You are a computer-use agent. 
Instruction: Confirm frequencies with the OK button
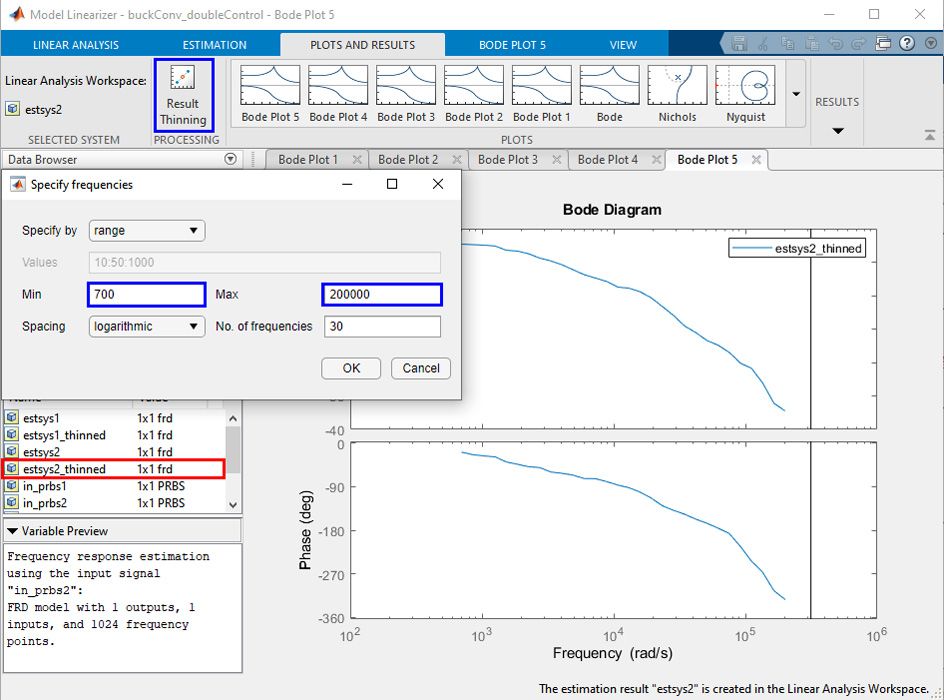tap(350, 368)
